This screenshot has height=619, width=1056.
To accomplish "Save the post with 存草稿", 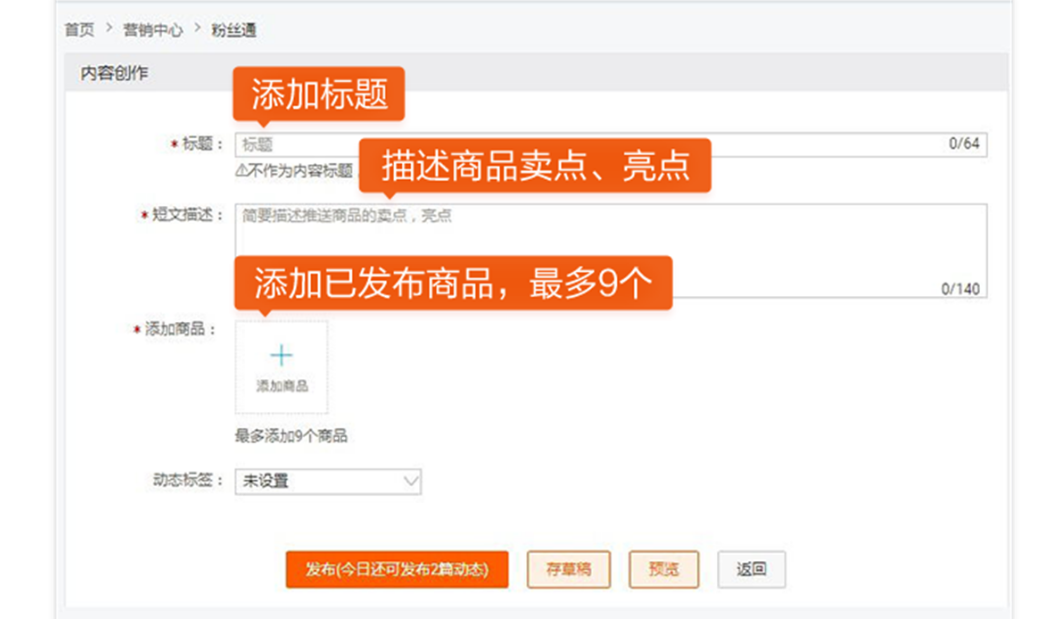I will tap(568, 570).
